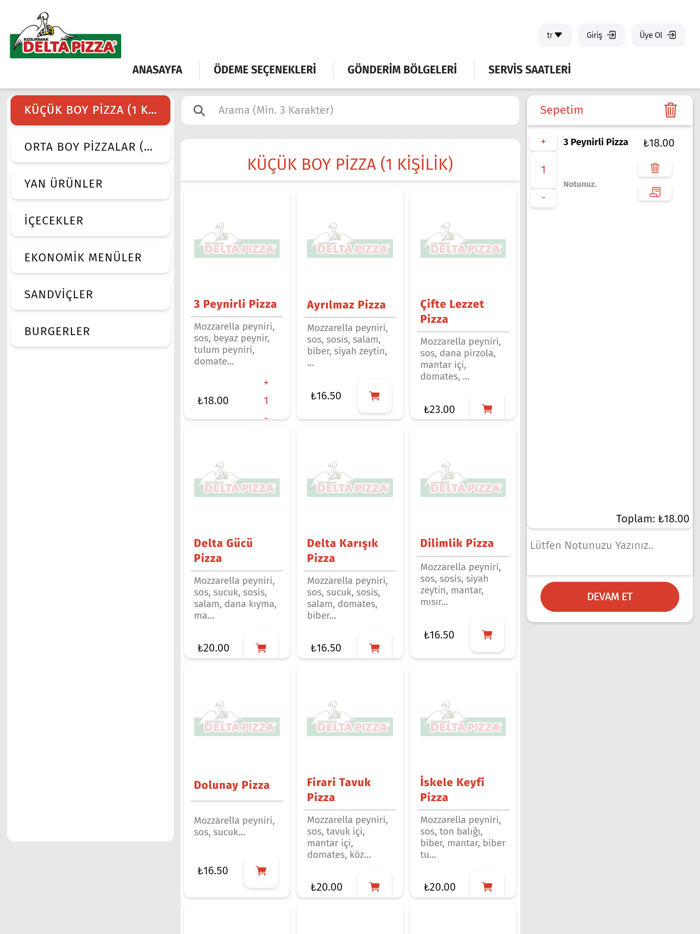The width and height of the screenshot is (700, 934).
Task: Click the Toplam: ₺18.00 total text
Action: 652,519
